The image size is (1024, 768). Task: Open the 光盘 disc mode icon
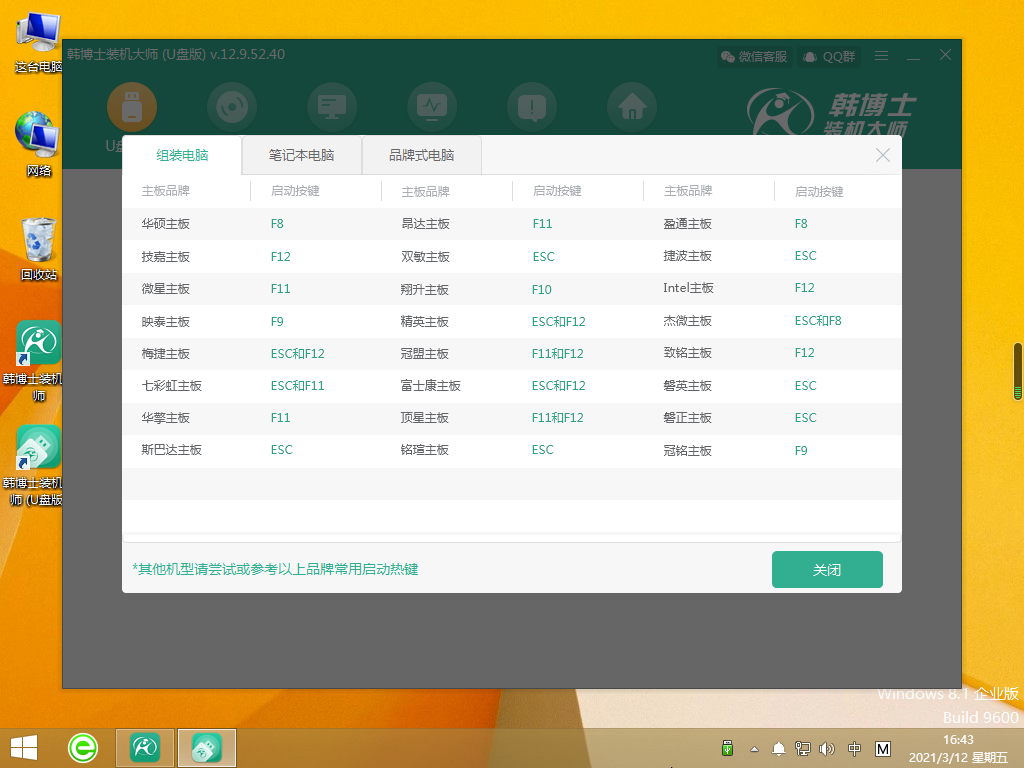[x=232, y=107]
